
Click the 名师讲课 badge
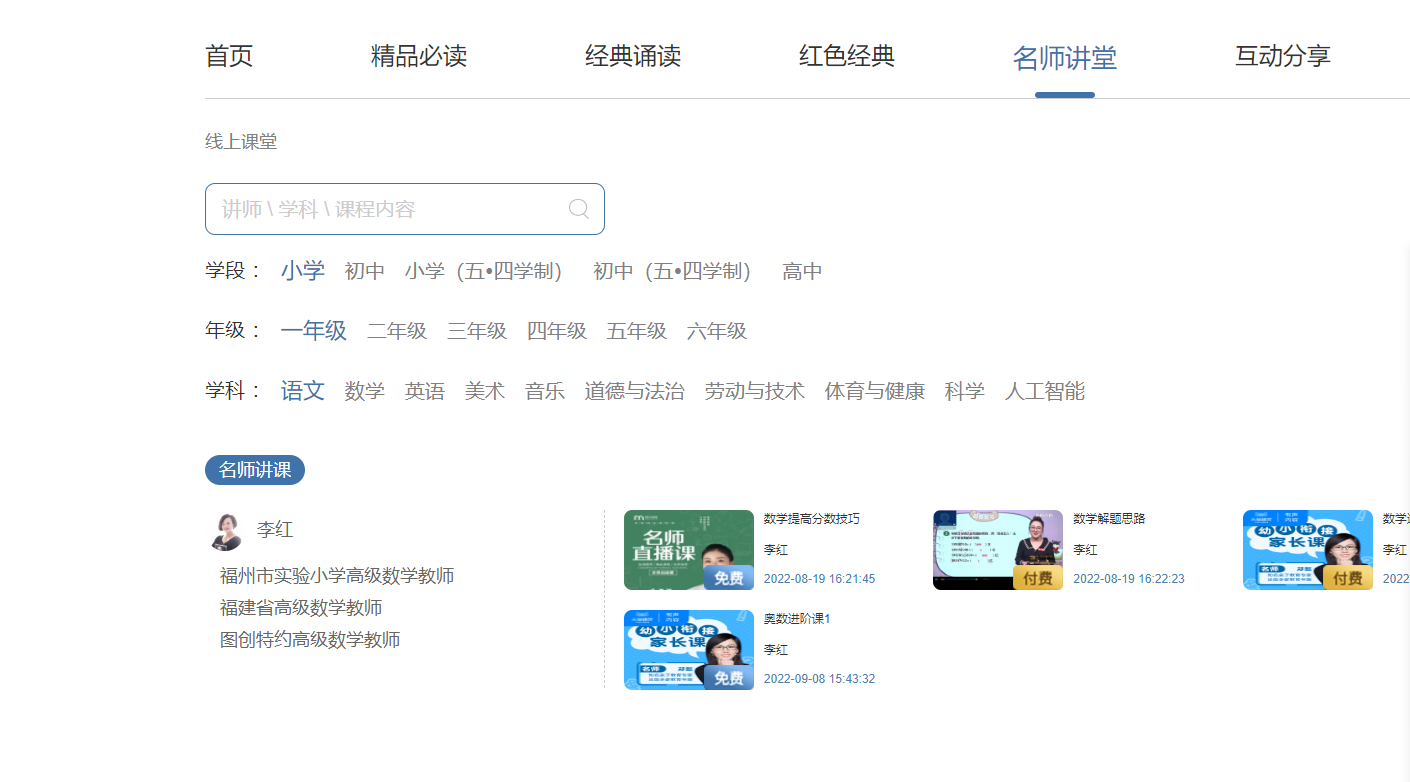(x=255, y=470)
